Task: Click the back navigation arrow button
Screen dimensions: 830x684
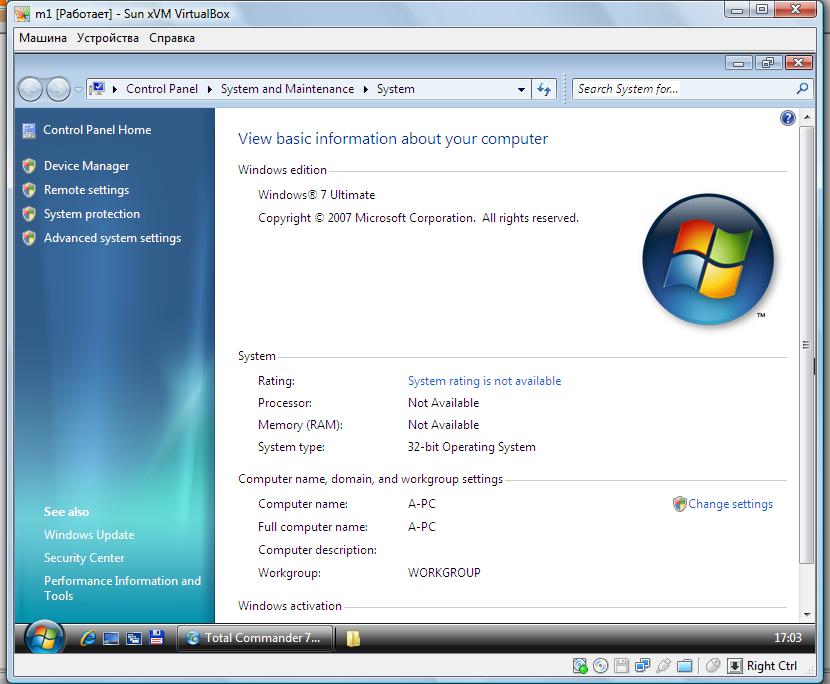Action: click(30, 89)
